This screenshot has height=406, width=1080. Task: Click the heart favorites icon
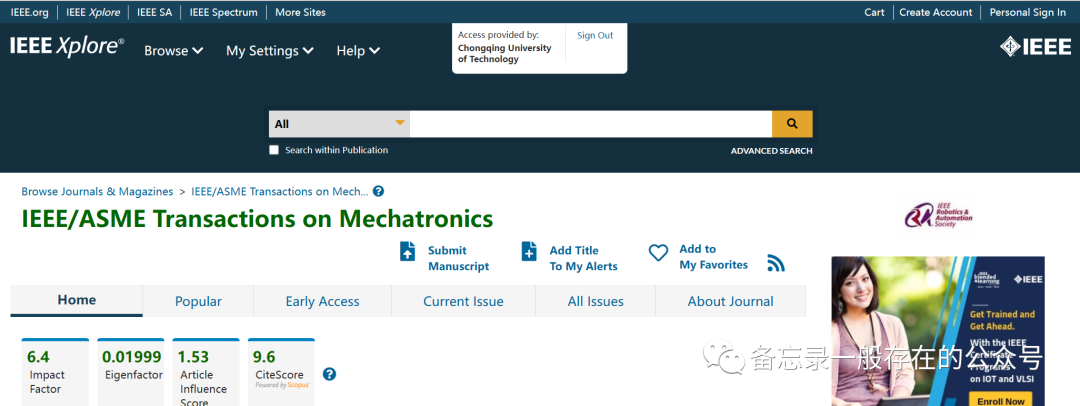click(658, 253)
